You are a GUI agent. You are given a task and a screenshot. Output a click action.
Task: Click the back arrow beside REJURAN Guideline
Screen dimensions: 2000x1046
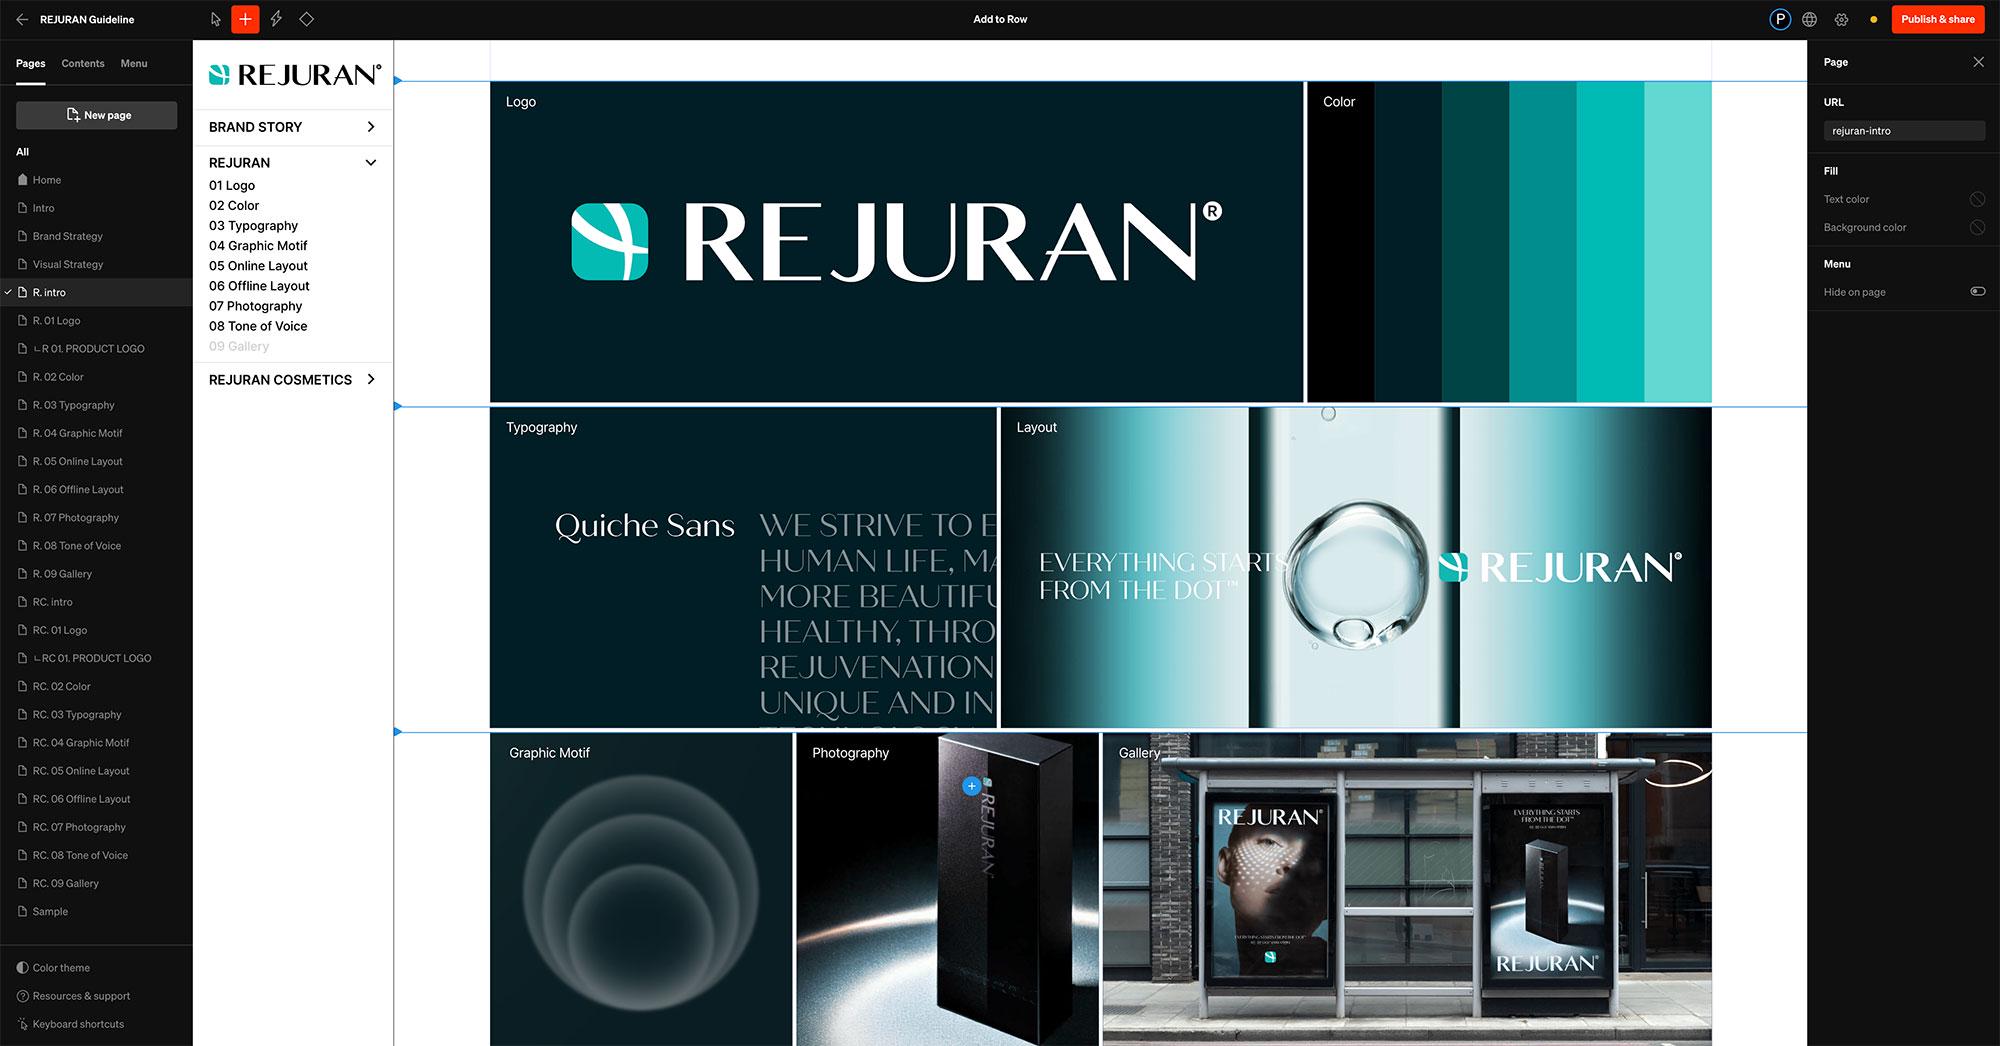[x=21, y=19]
